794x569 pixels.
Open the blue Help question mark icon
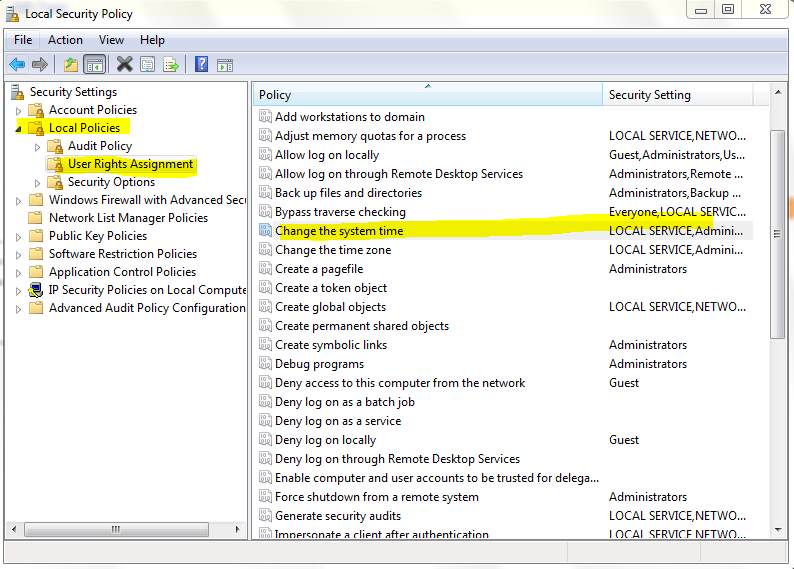[x=202, y=64]
